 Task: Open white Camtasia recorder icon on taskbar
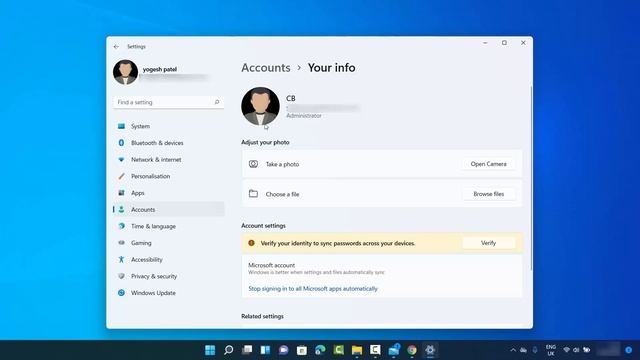[375, 350]
